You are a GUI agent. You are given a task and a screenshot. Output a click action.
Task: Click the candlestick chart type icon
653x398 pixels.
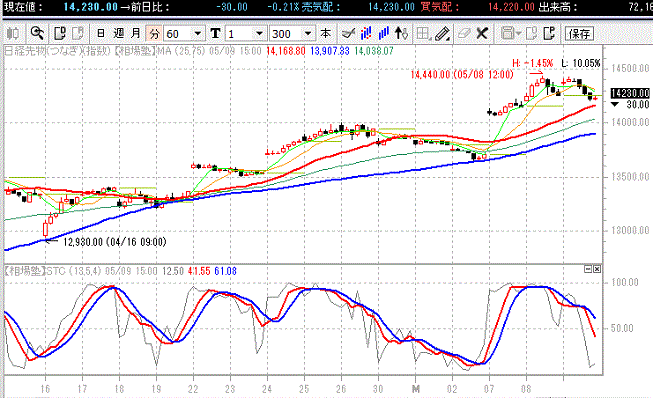pos(13,33)
